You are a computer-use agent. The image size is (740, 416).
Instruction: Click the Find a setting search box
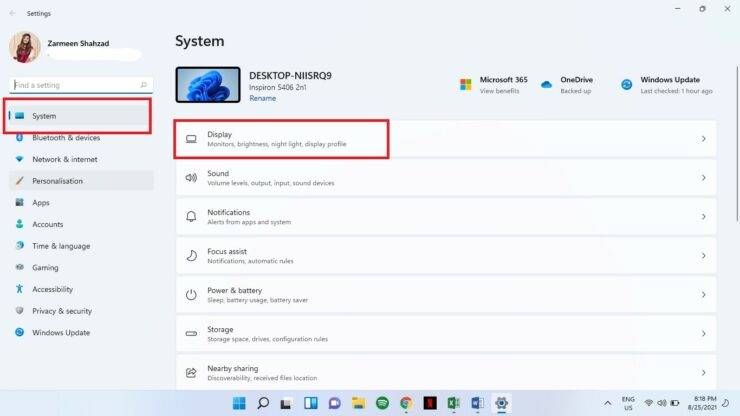[x=75, y=86]
